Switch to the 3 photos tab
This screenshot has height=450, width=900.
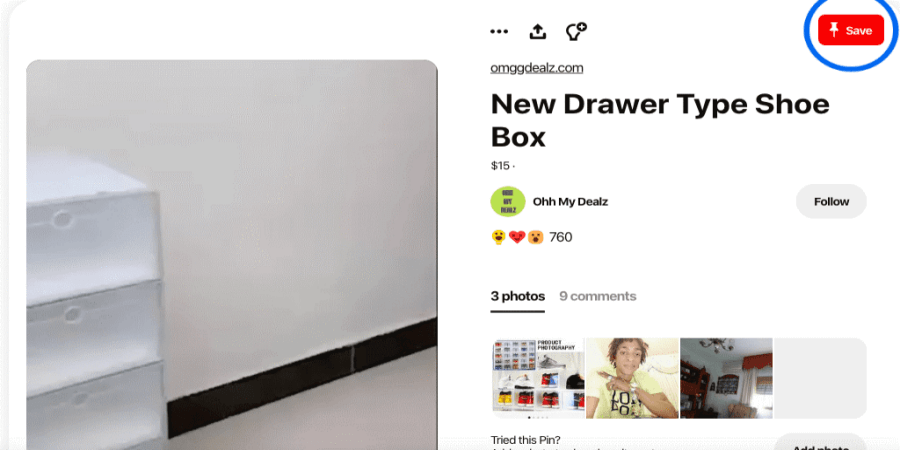(518, 296)
